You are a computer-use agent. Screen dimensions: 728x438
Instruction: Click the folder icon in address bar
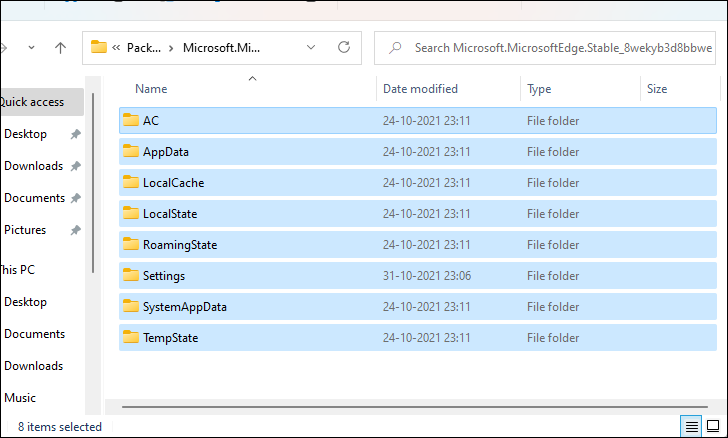pyautogui.click(x=98, y=47)
